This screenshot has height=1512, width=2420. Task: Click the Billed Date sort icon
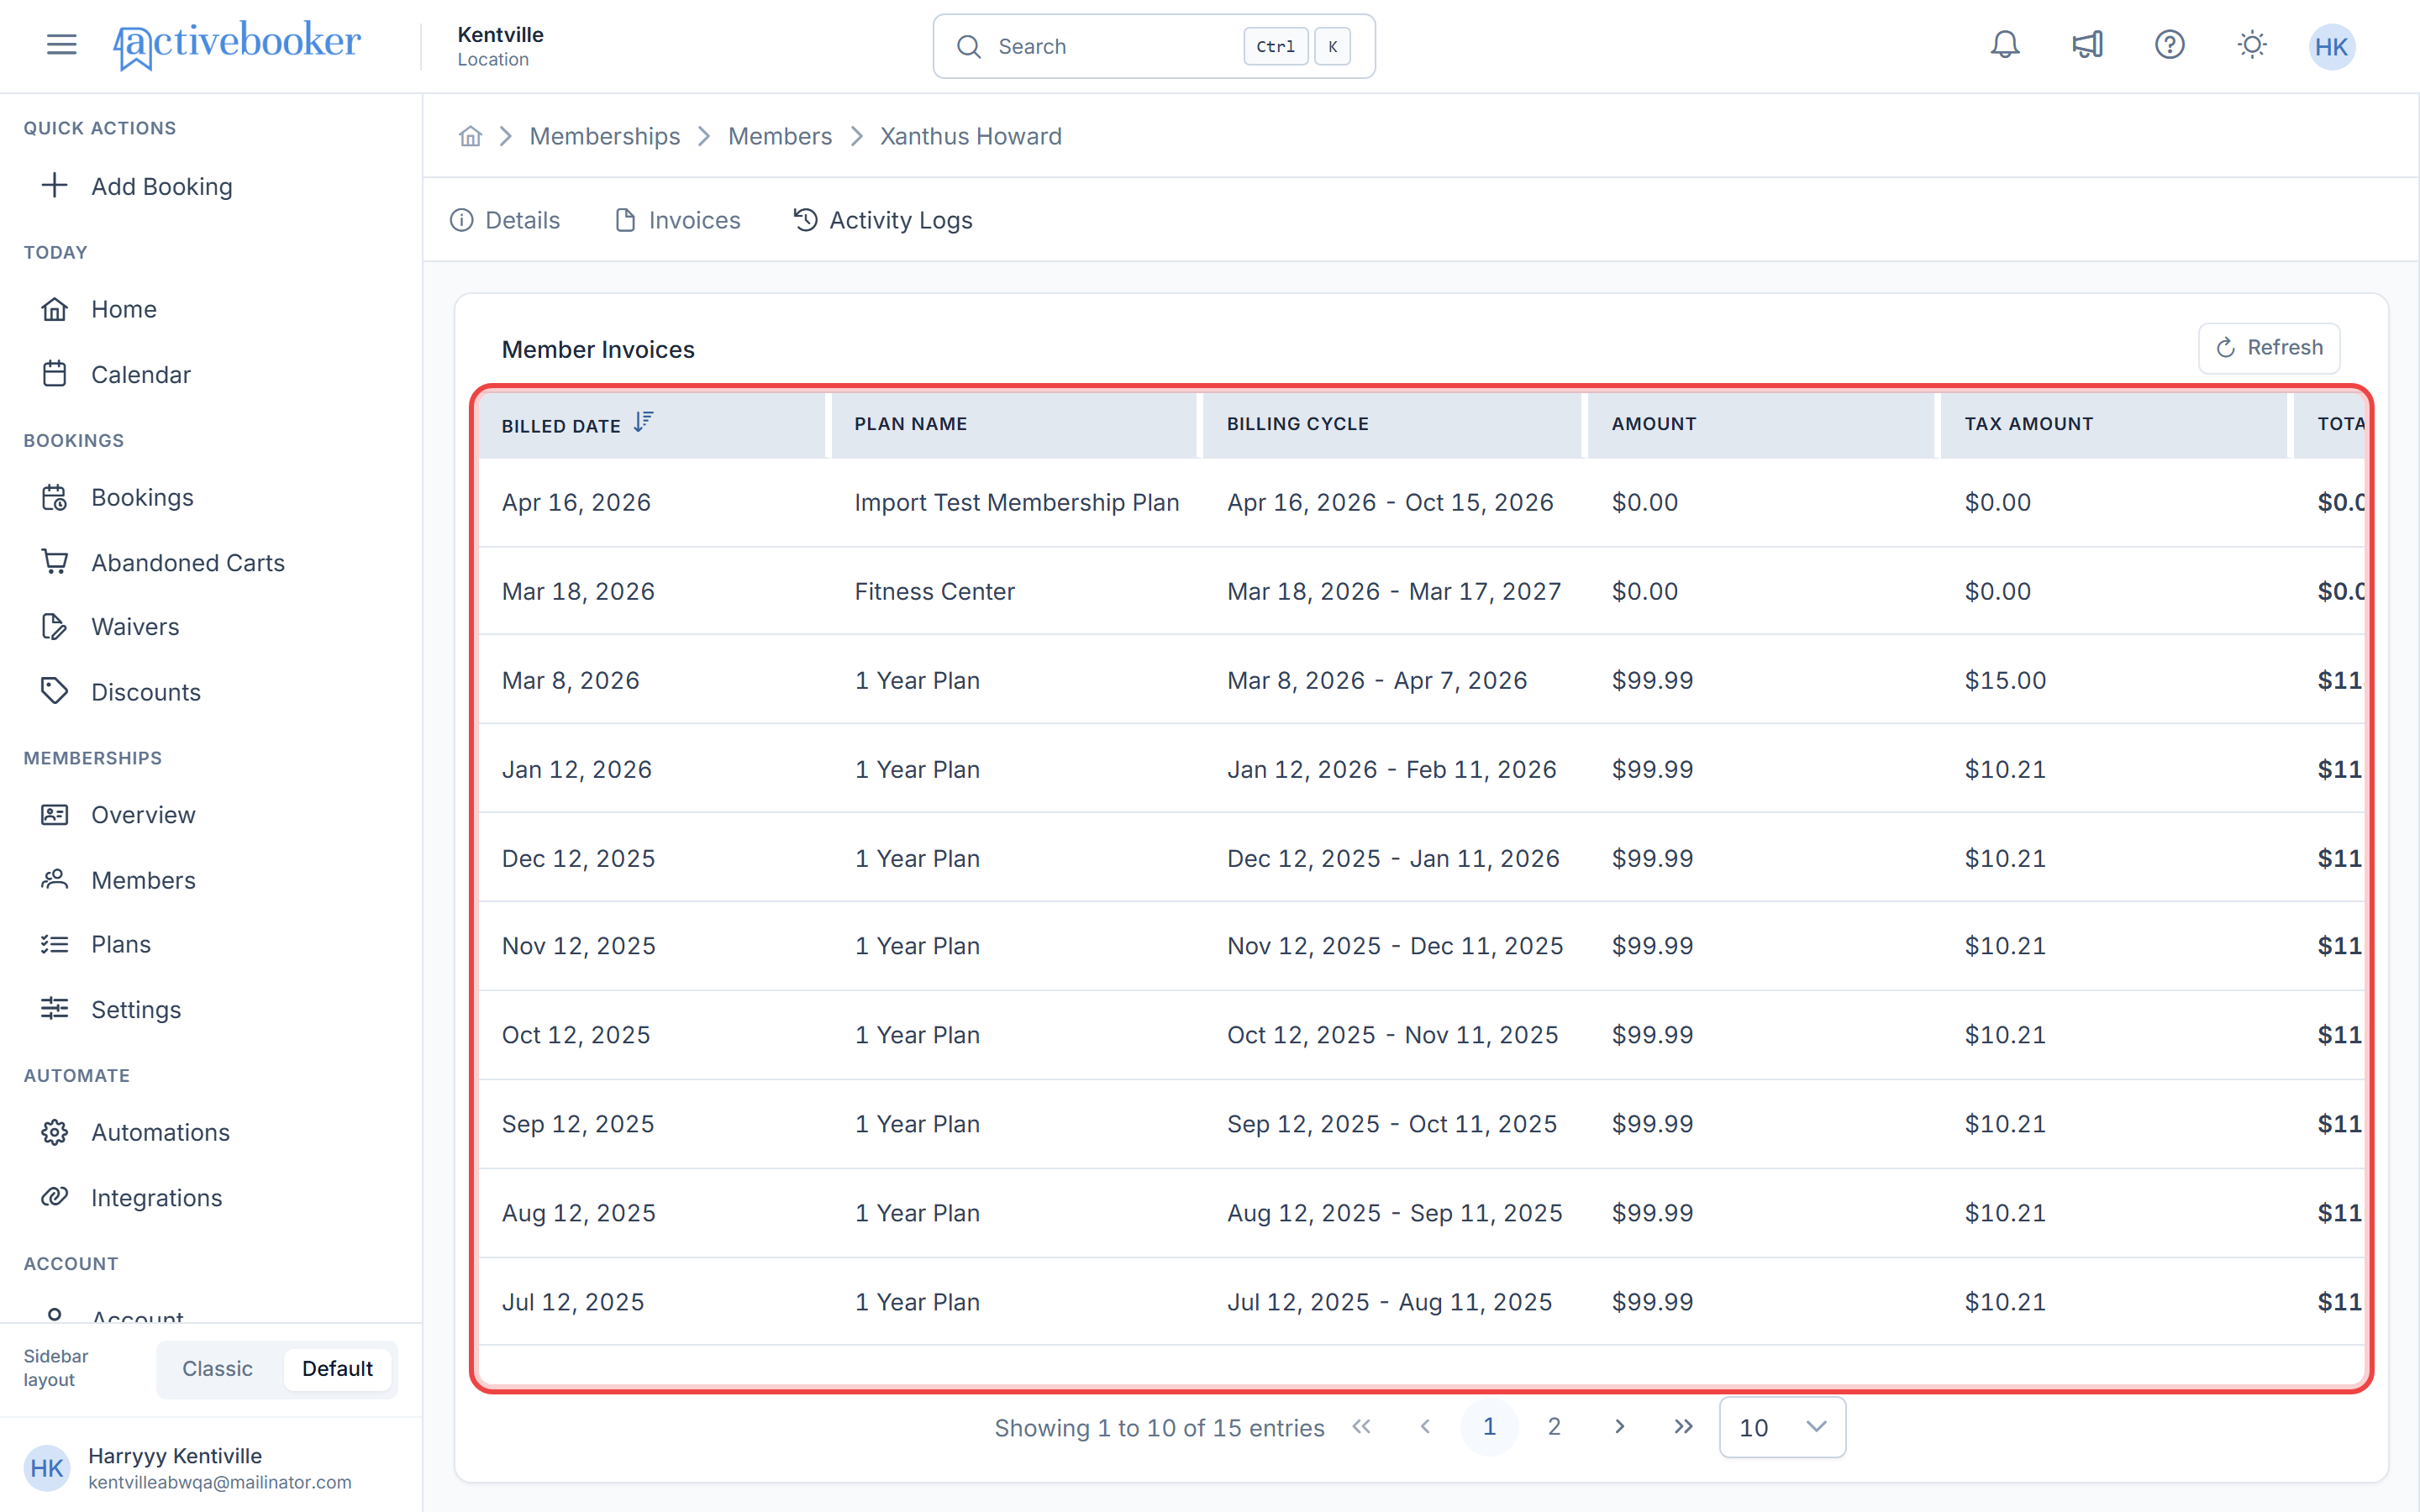tap(643, 422)
